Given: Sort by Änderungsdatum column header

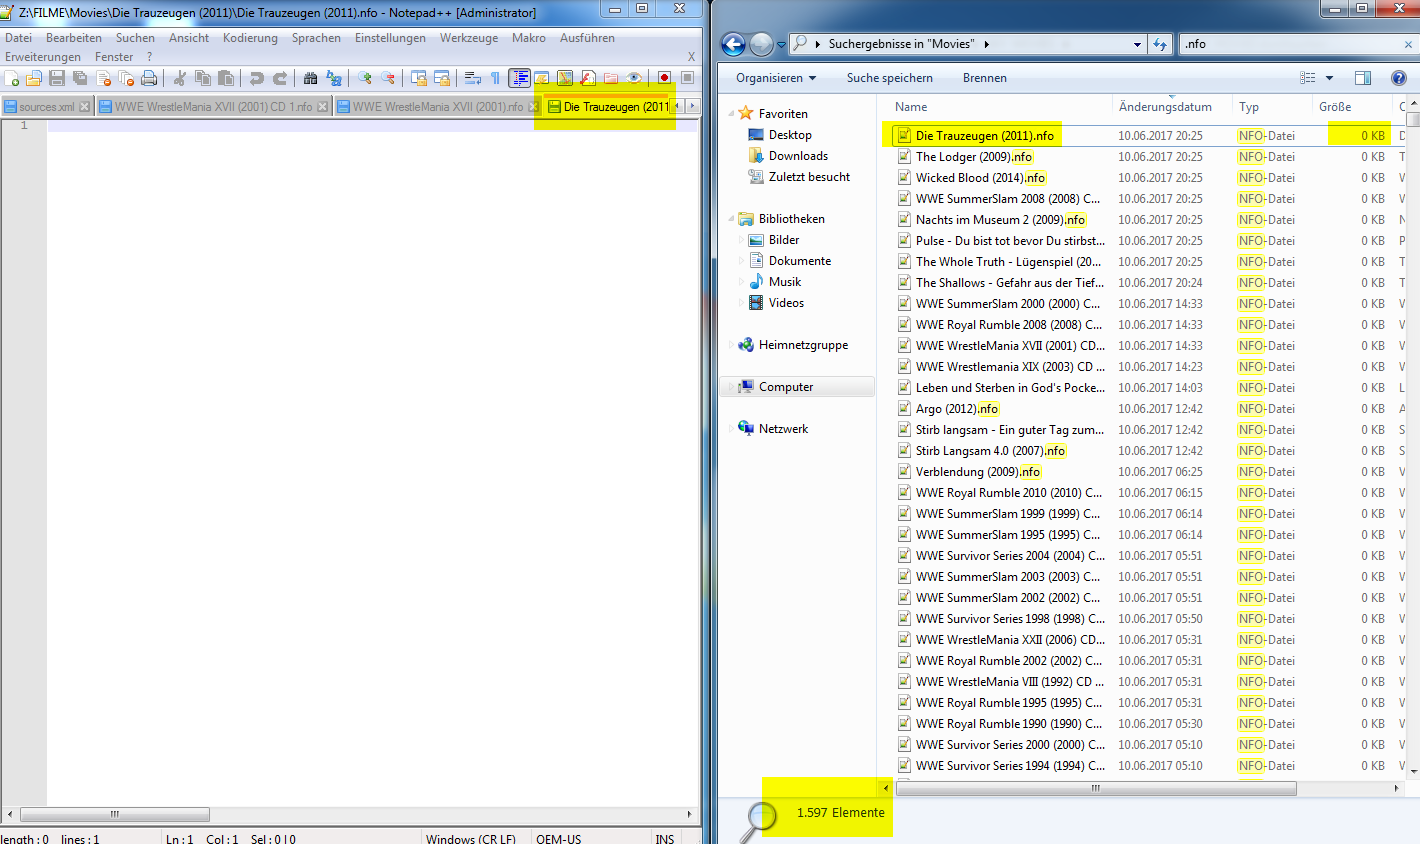Looking at the screenshot, I should pos(1172,107).
